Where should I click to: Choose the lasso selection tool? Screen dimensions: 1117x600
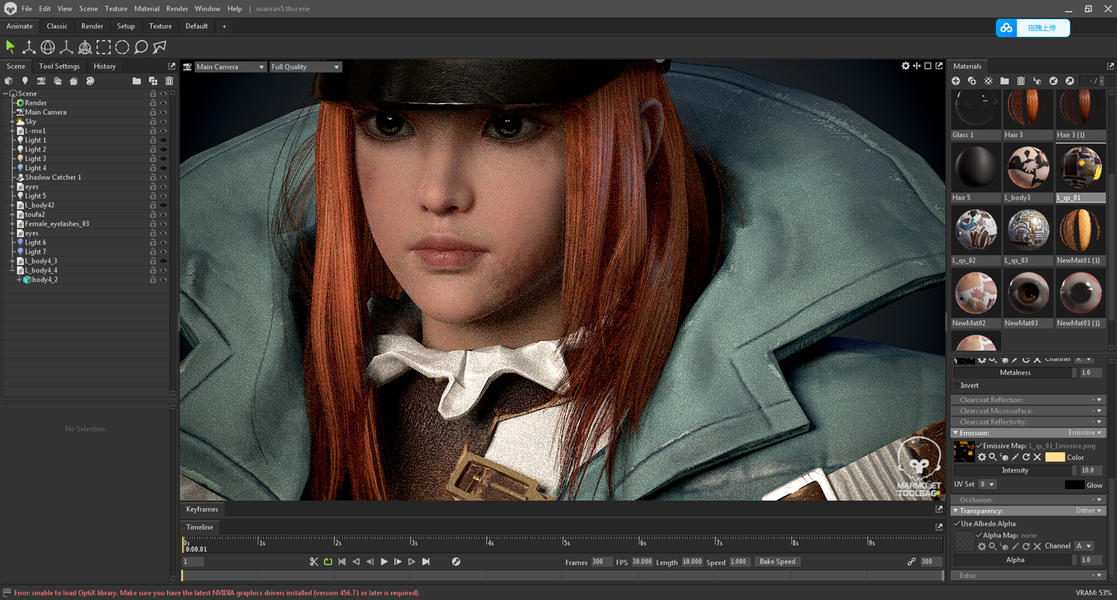[x=141, y=47]
